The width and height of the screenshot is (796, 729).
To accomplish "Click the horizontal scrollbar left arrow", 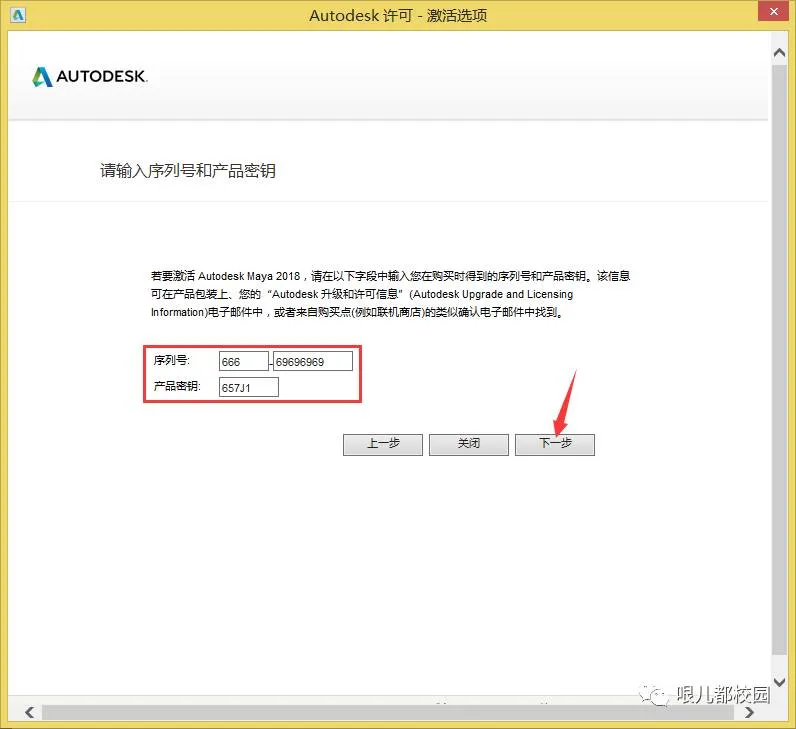I will pyautogui.click(x=29, y=712).
